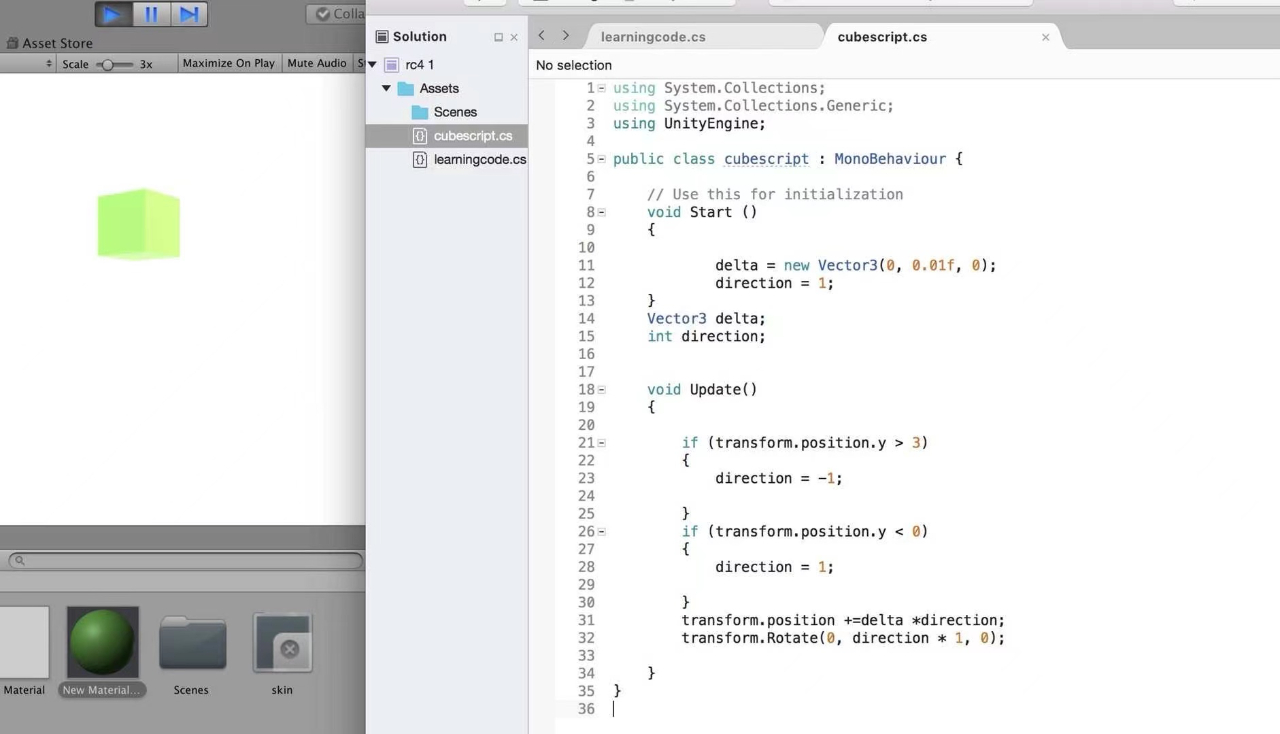Switch to the learningcode.cs tab
Image resolution: width=1280 pixels, height=734 pixels.
coord(653,37)
